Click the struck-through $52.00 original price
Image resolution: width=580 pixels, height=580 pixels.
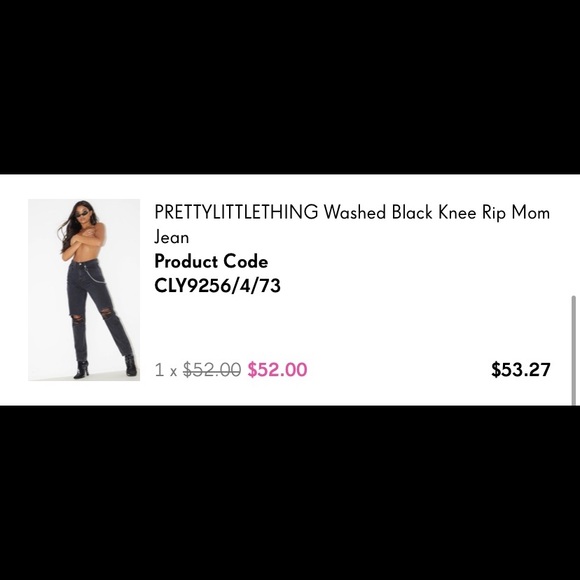tap(212, 369)
